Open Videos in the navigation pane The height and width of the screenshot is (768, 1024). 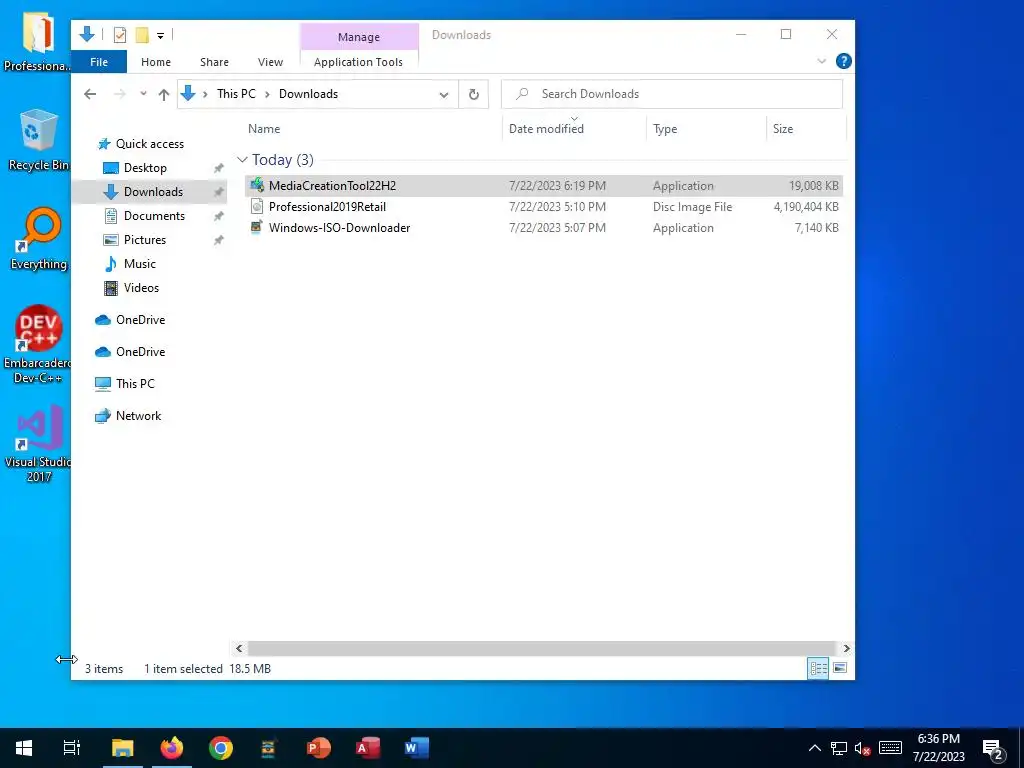pos(141,287)
